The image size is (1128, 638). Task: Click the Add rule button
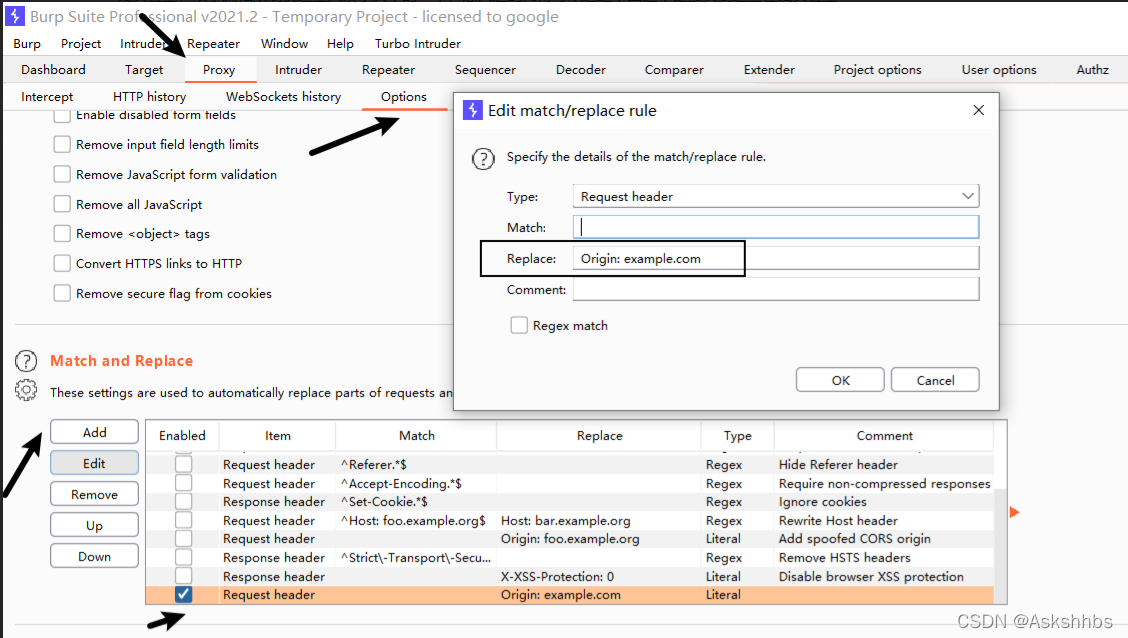(94, 432)
